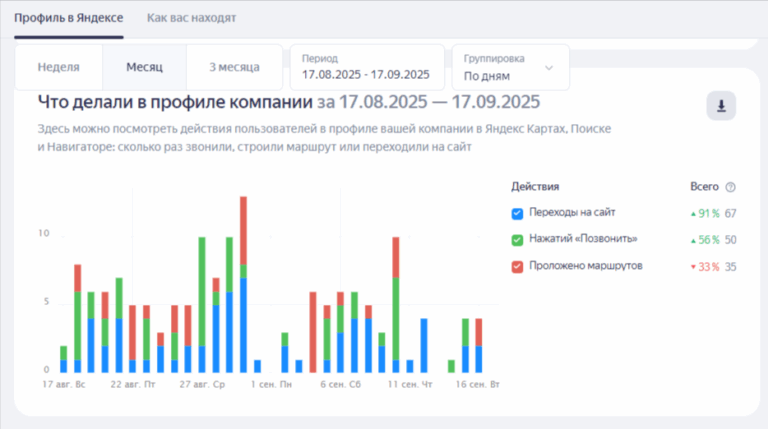Click the Нажатий «Позвонить» legend label
Screen dimensions: 768x429
583,239
